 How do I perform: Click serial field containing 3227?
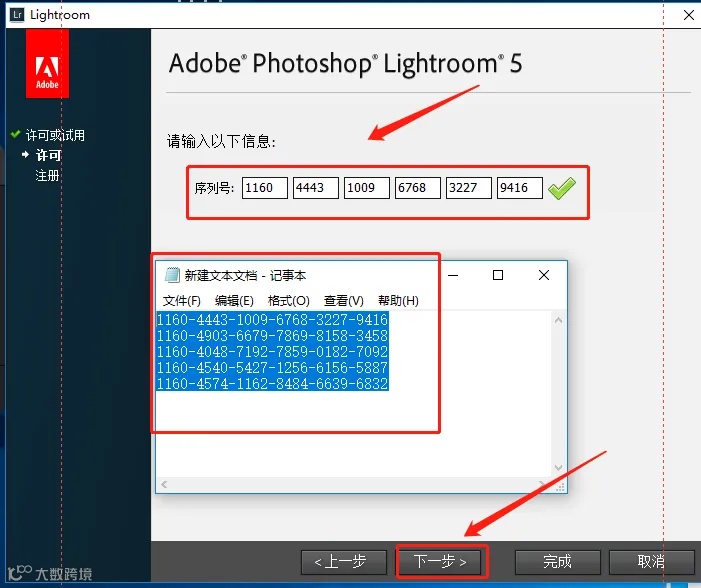tap(469, 188)
